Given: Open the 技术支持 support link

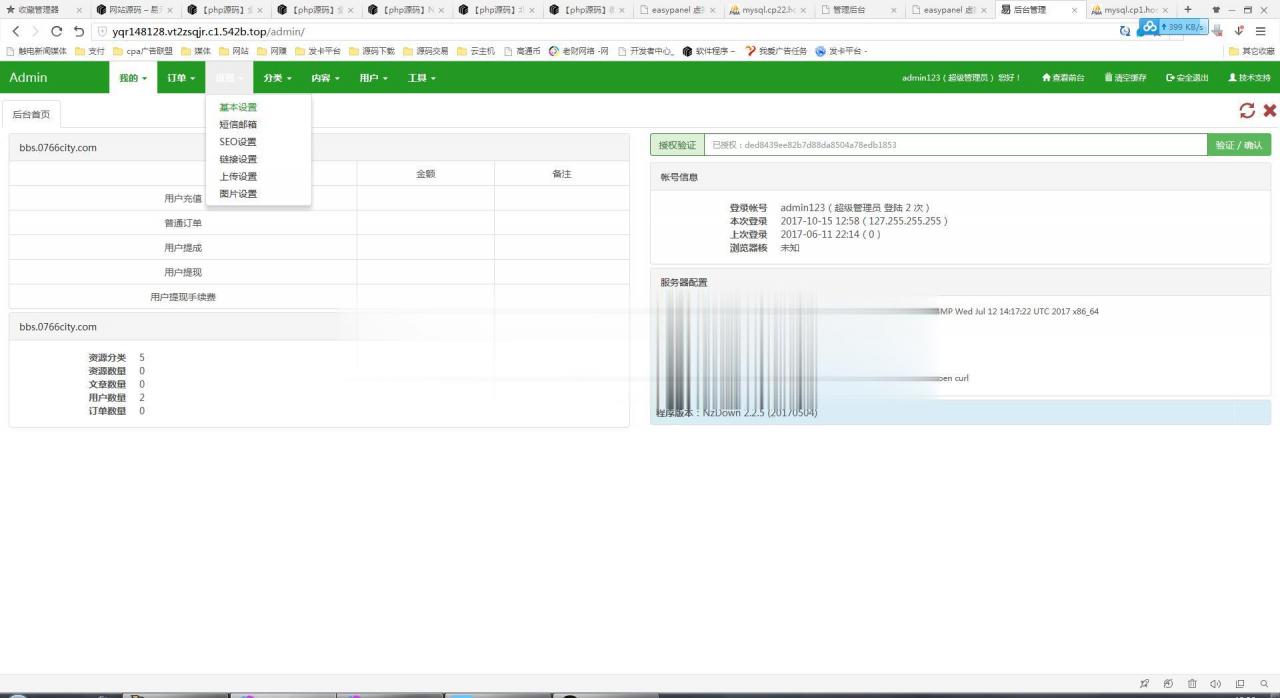Looking at the screenshot, I should click(1249, 77).
